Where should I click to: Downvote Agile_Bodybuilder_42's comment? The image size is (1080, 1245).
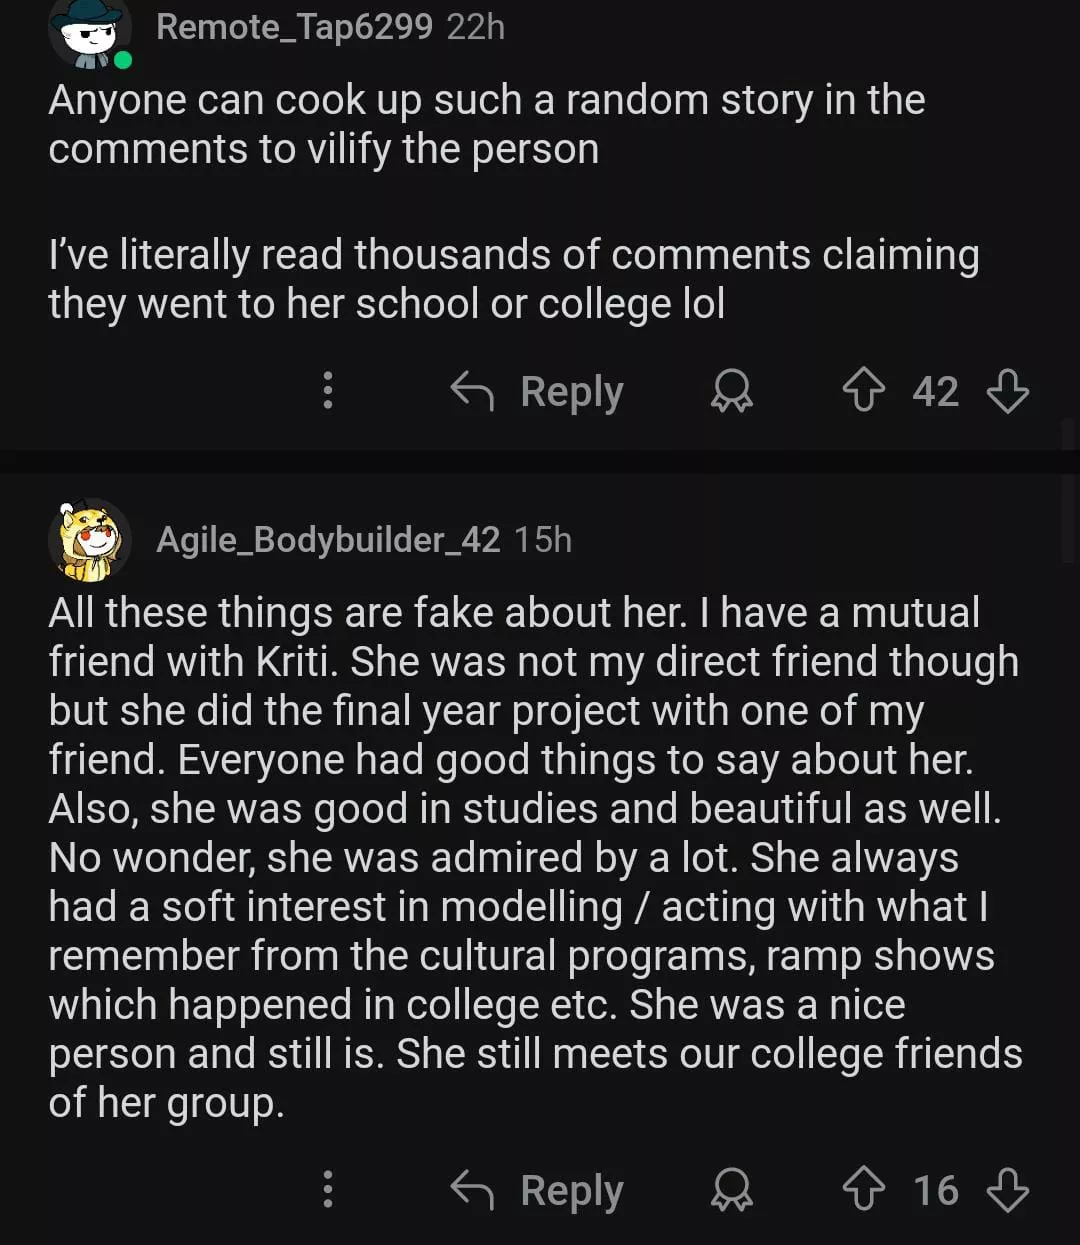click(x=1007, y=1190)
